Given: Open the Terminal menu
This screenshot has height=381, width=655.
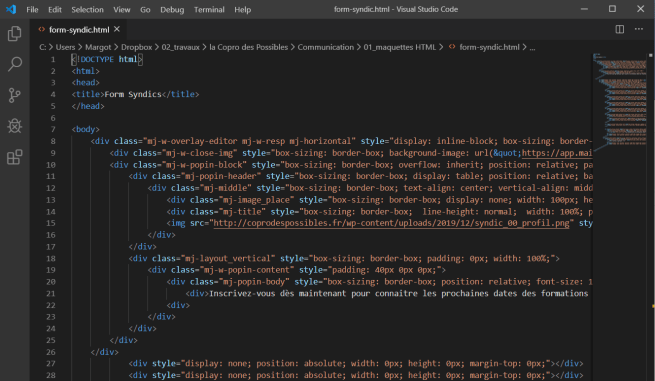Looking at the screenshot, I should (209, 10).
